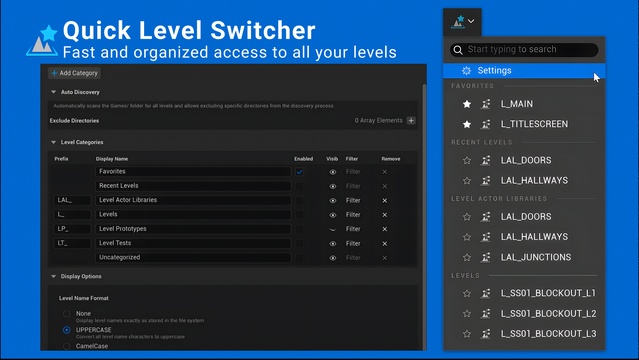Open the L_SS01_BLOCKOUT_L3 level
Screen dimensions: 639x360
(548, 334)
